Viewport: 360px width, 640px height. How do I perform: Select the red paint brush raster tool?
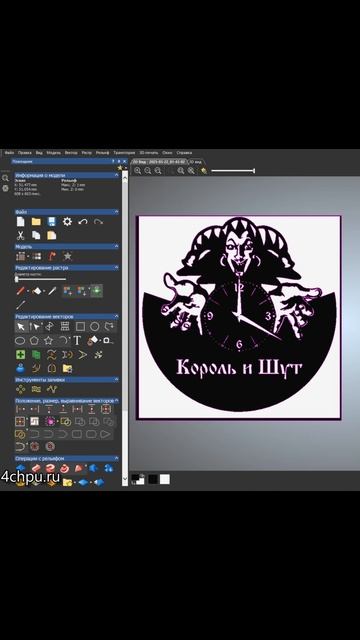[x=20, y=291]
